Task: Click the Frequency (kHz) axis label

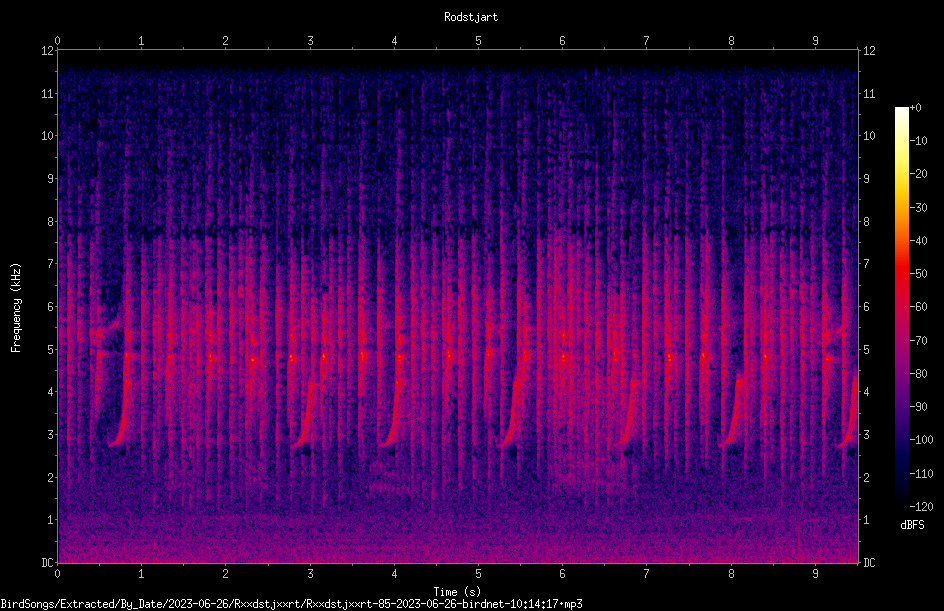Action: point(16,308)
